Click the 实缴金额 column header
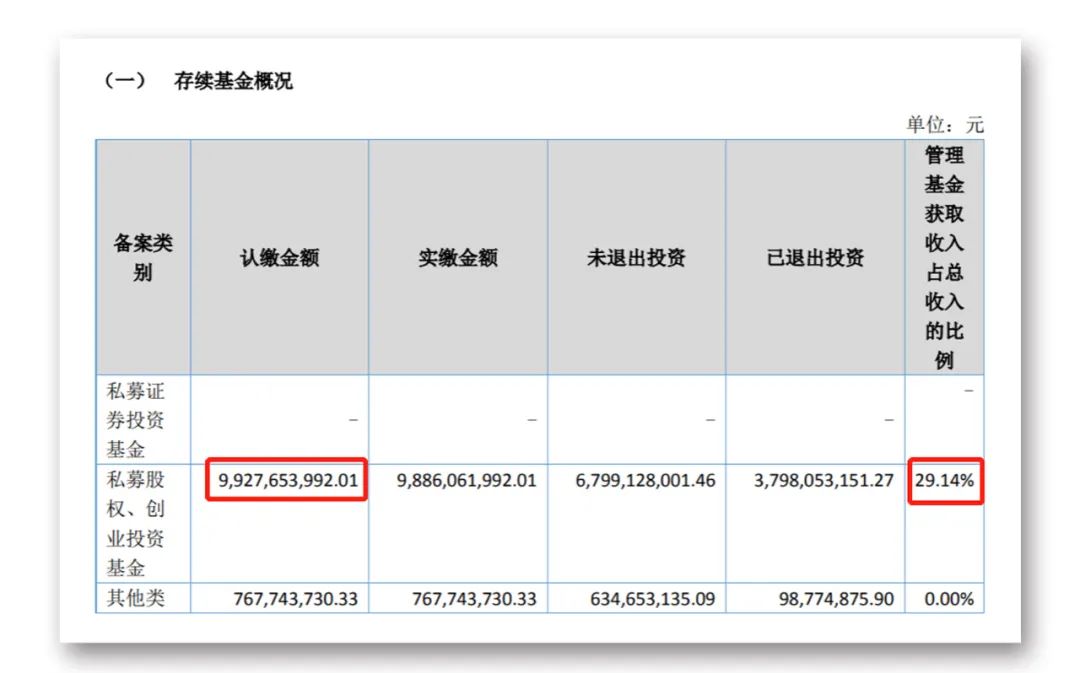Screen dimensions: 1080x673 coord(458,258)
